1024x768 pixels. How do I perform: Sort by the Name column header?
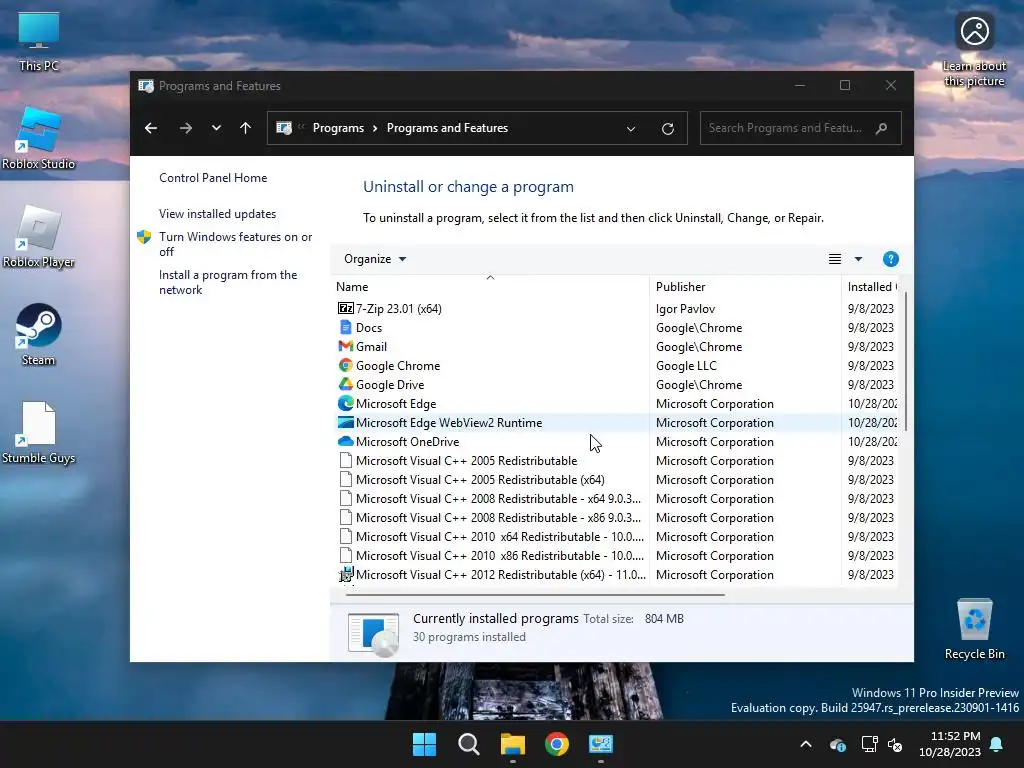[x=490, y=287]
